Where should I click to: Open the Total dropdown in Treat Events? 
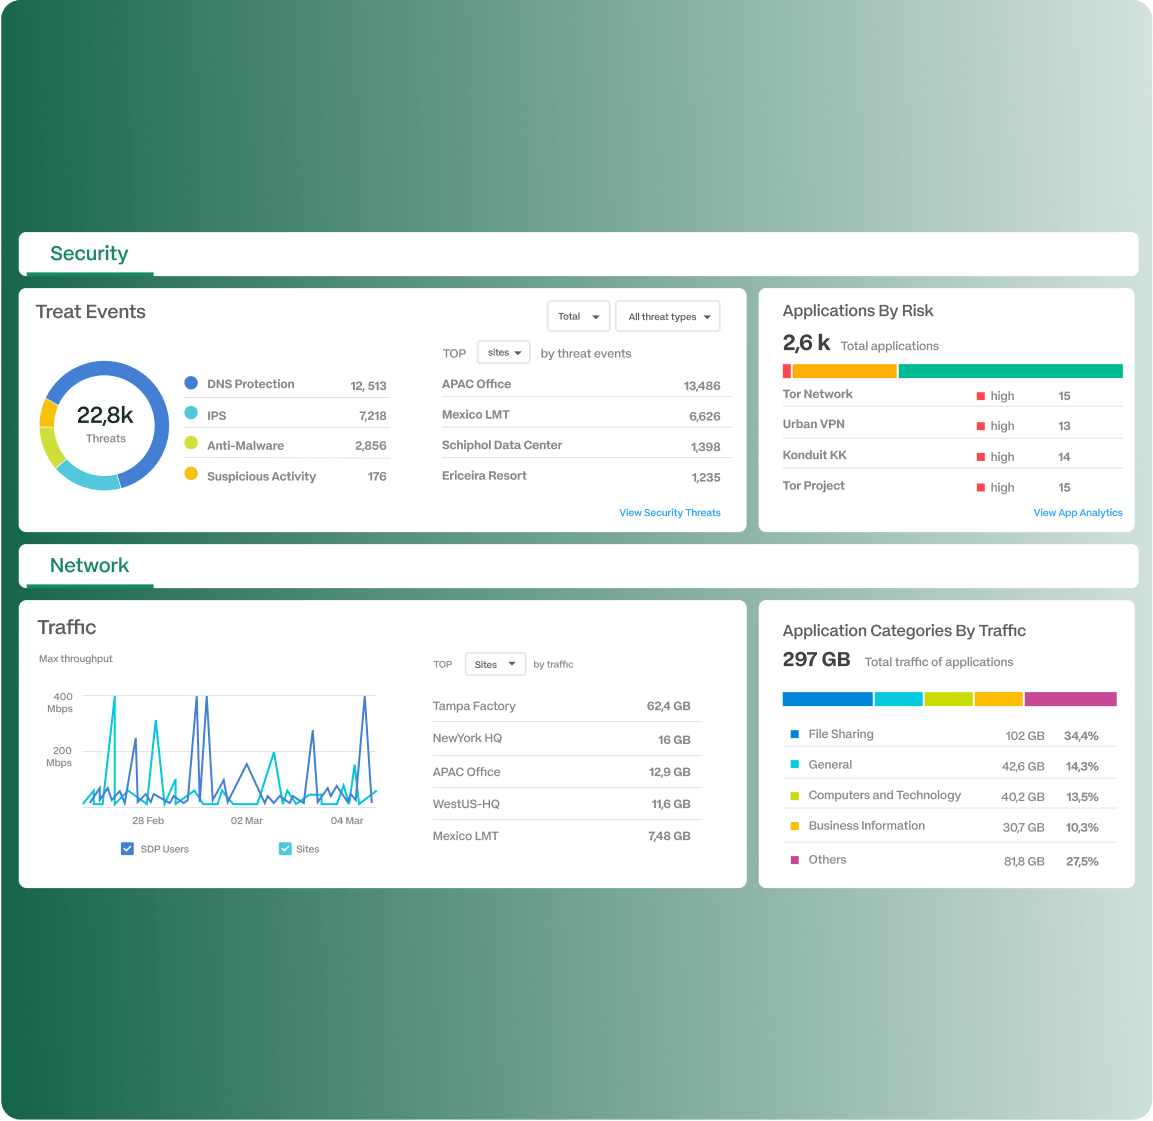[579, 317]
